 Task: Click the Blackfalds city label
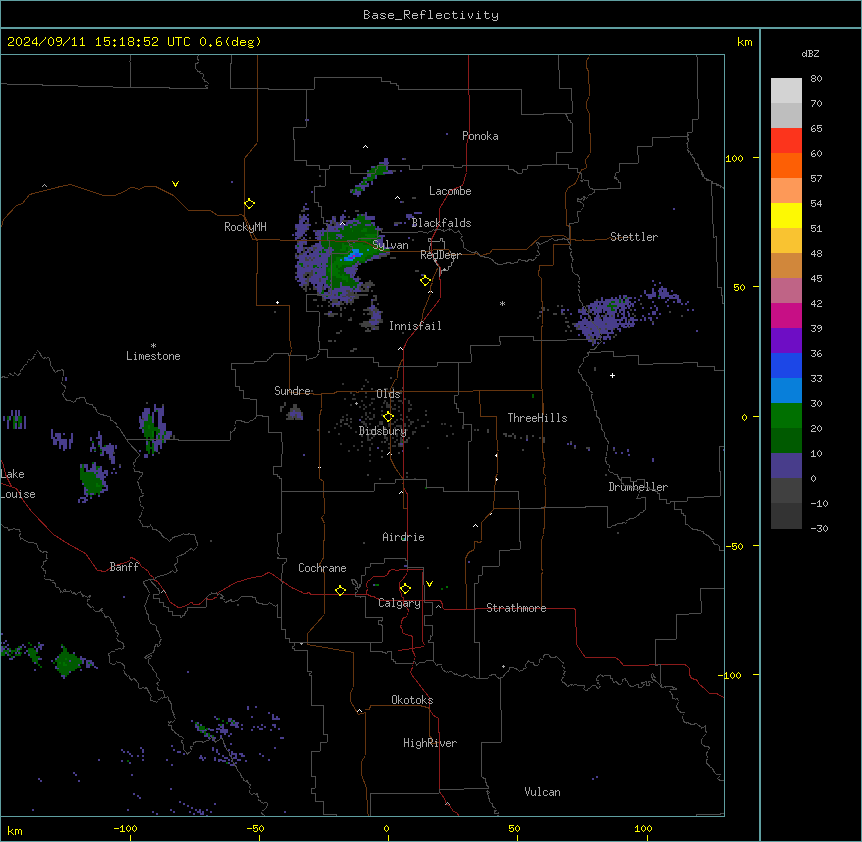(x=441, y=223)
